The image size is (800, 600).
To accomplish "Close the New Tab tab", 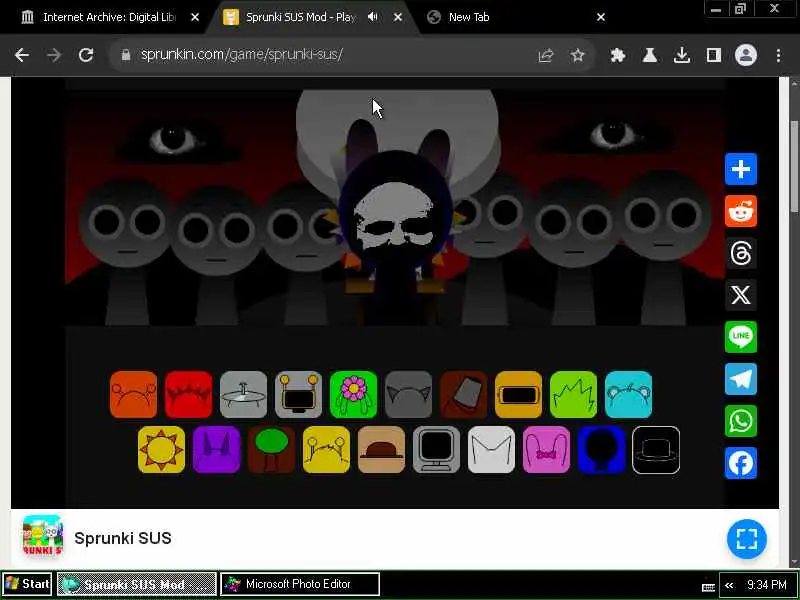I will coord(601,17).
